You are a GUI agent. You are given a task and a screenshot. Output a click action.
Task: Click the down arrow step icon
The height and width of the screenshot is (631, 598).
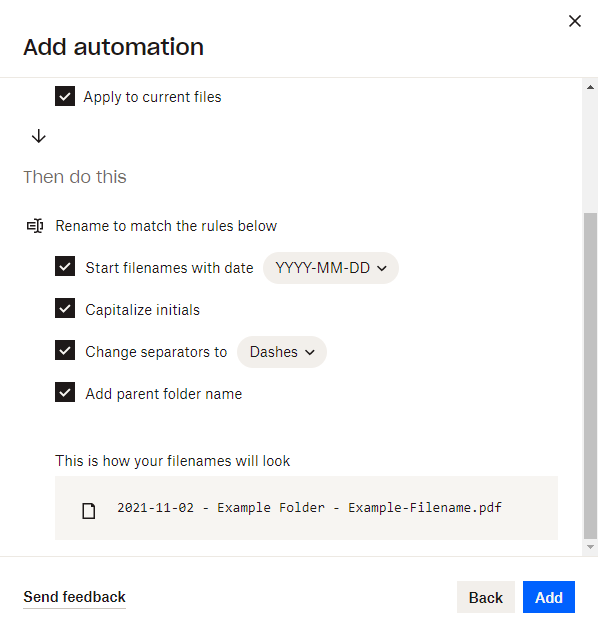39,136
